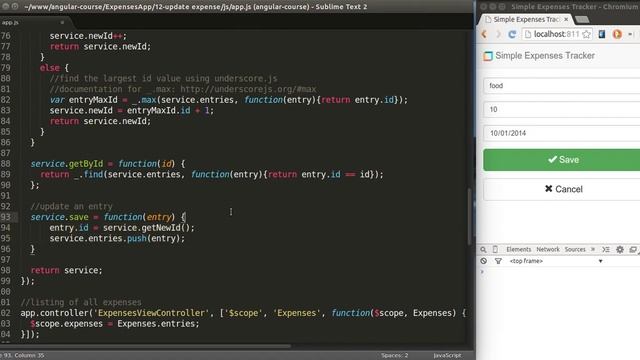Click the Simple Expenses Tracker logo icon
The image size is (640, 360).
tap(488, 56)
